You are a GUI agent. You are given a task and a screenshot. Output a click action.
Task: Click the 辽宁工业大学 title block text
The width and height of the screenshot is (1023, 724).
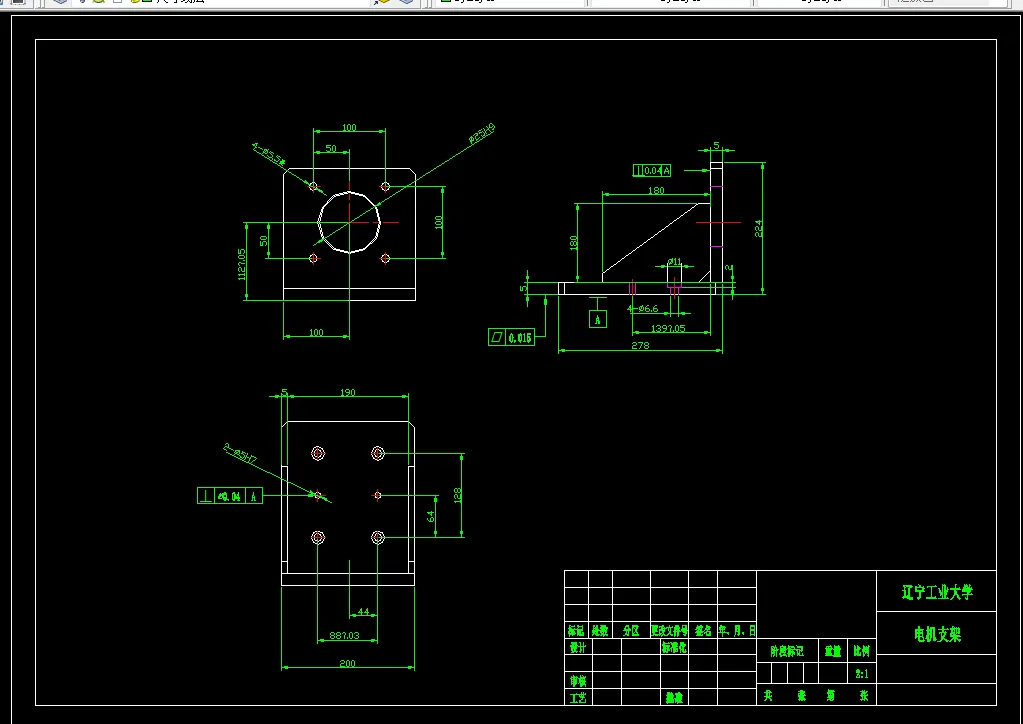pyautogui.click(x=937, y=592)
